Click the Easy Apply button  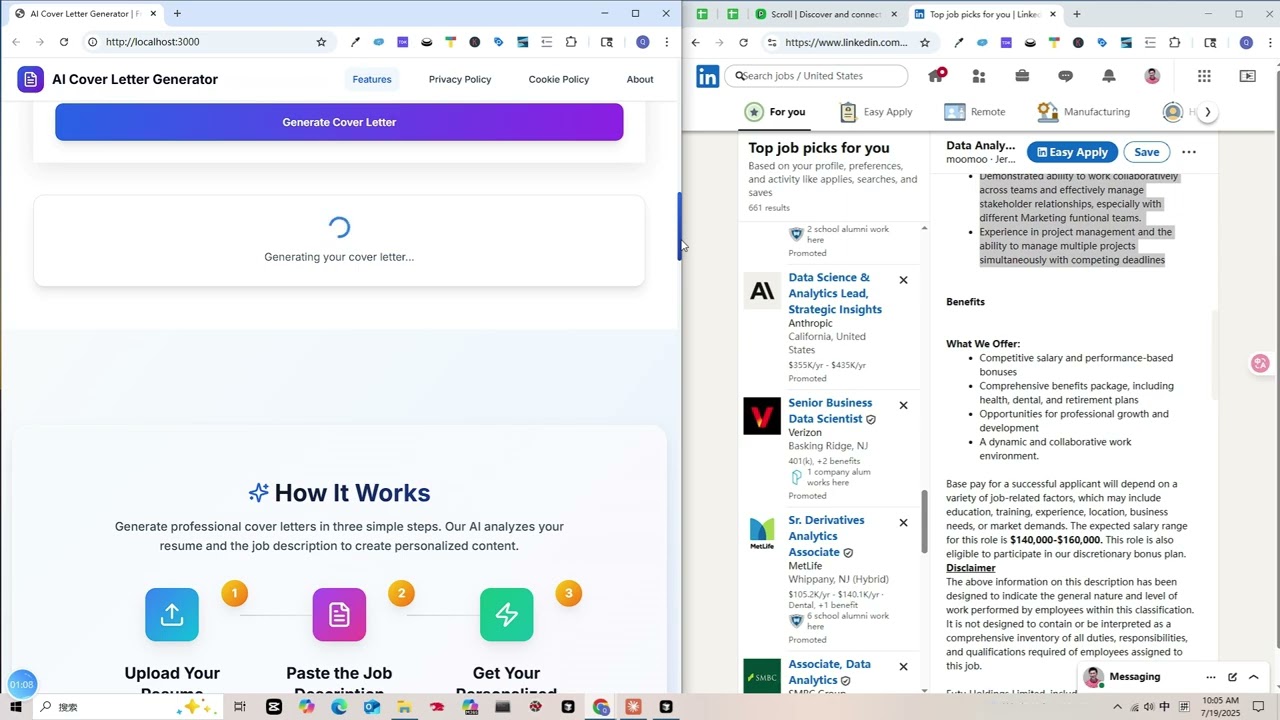click(1072, 152)
